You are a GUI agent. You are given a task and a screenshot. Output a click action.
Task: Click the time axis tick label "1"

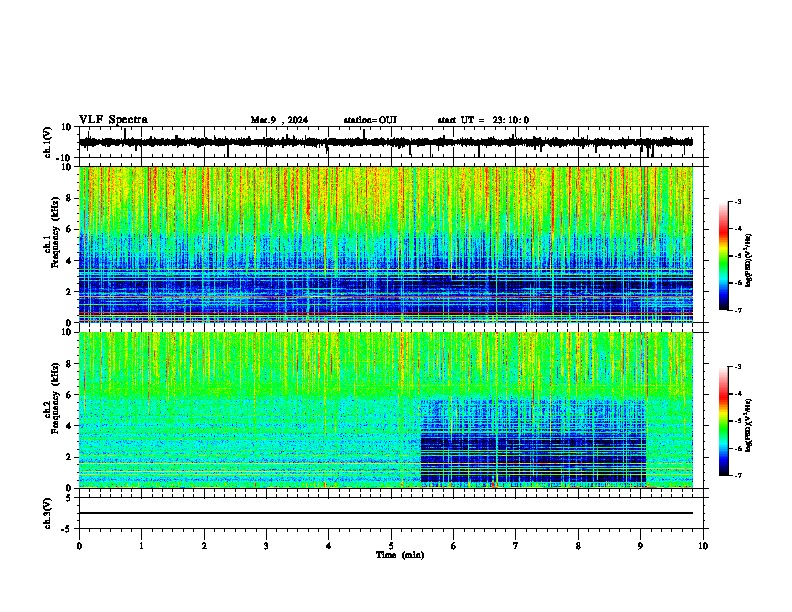click(141, 546)
